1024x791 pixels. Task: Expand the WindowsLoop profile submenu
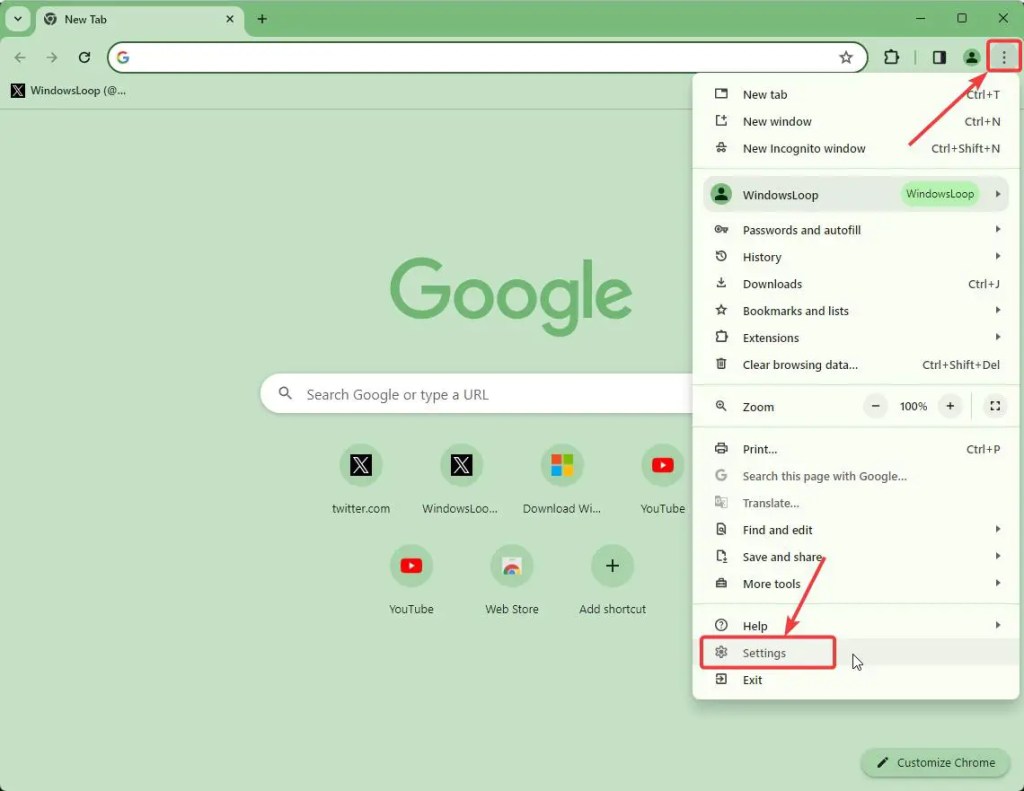pos(856,194)
